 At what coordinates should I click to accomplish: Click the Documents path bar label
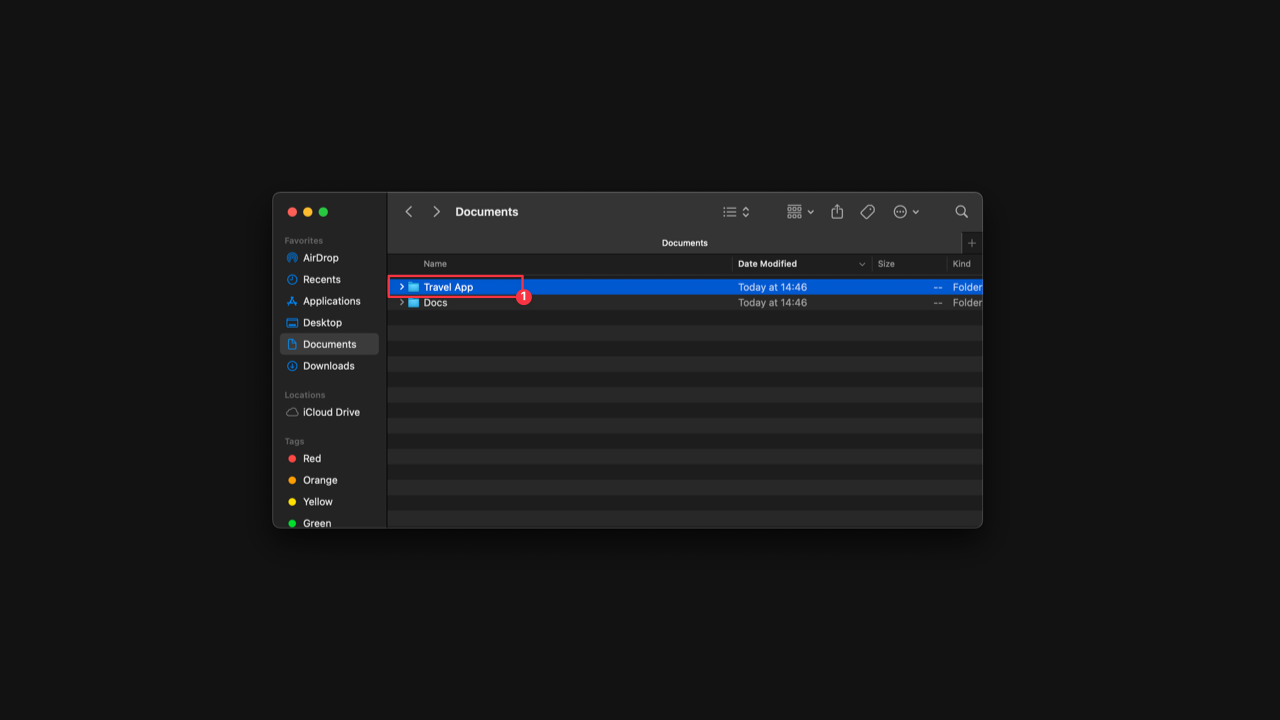[684, 242]
